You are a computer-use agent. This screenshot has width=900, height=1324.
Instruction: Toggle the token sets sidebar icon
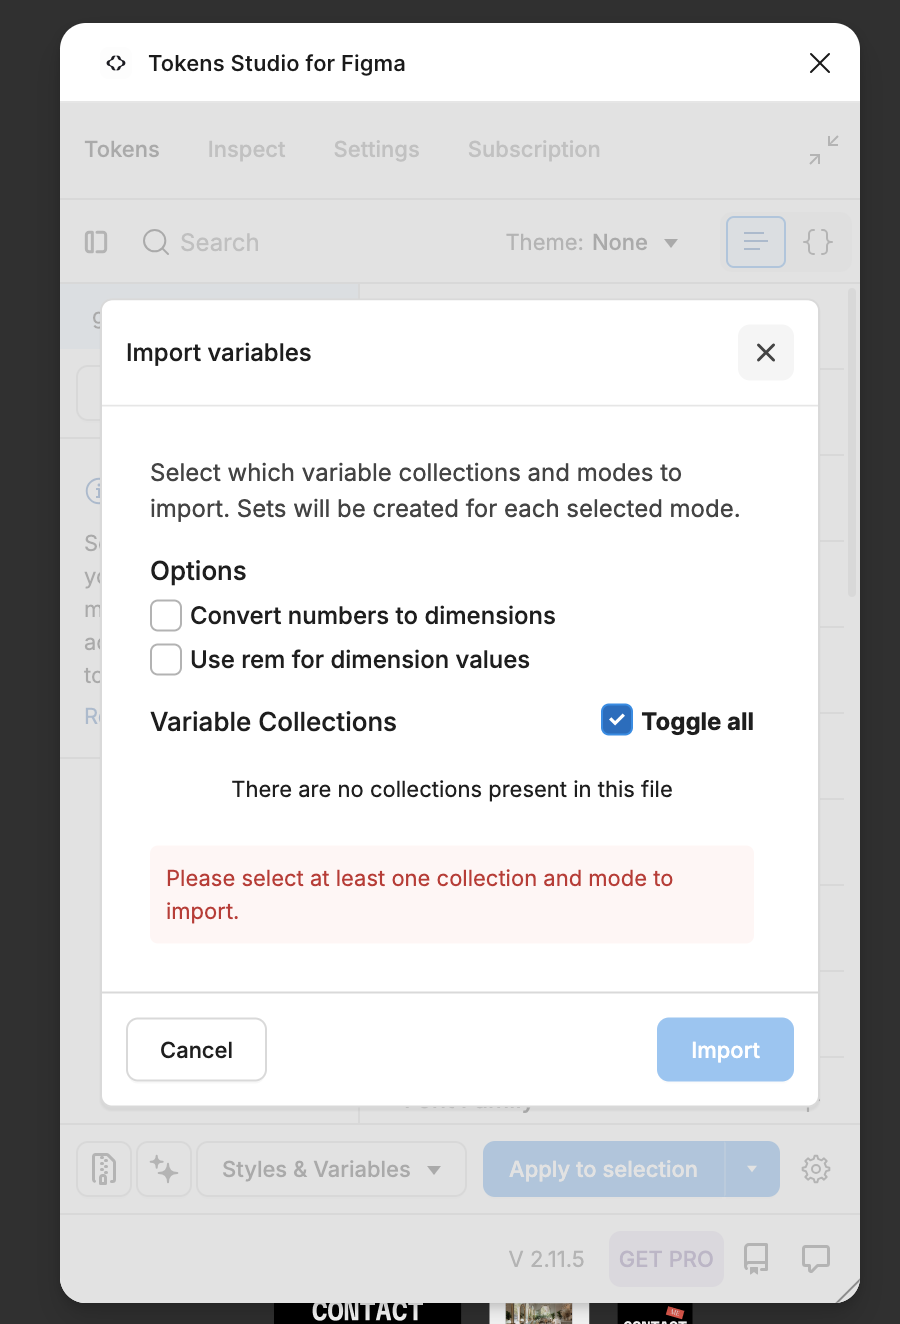click(x=96, y=242)
